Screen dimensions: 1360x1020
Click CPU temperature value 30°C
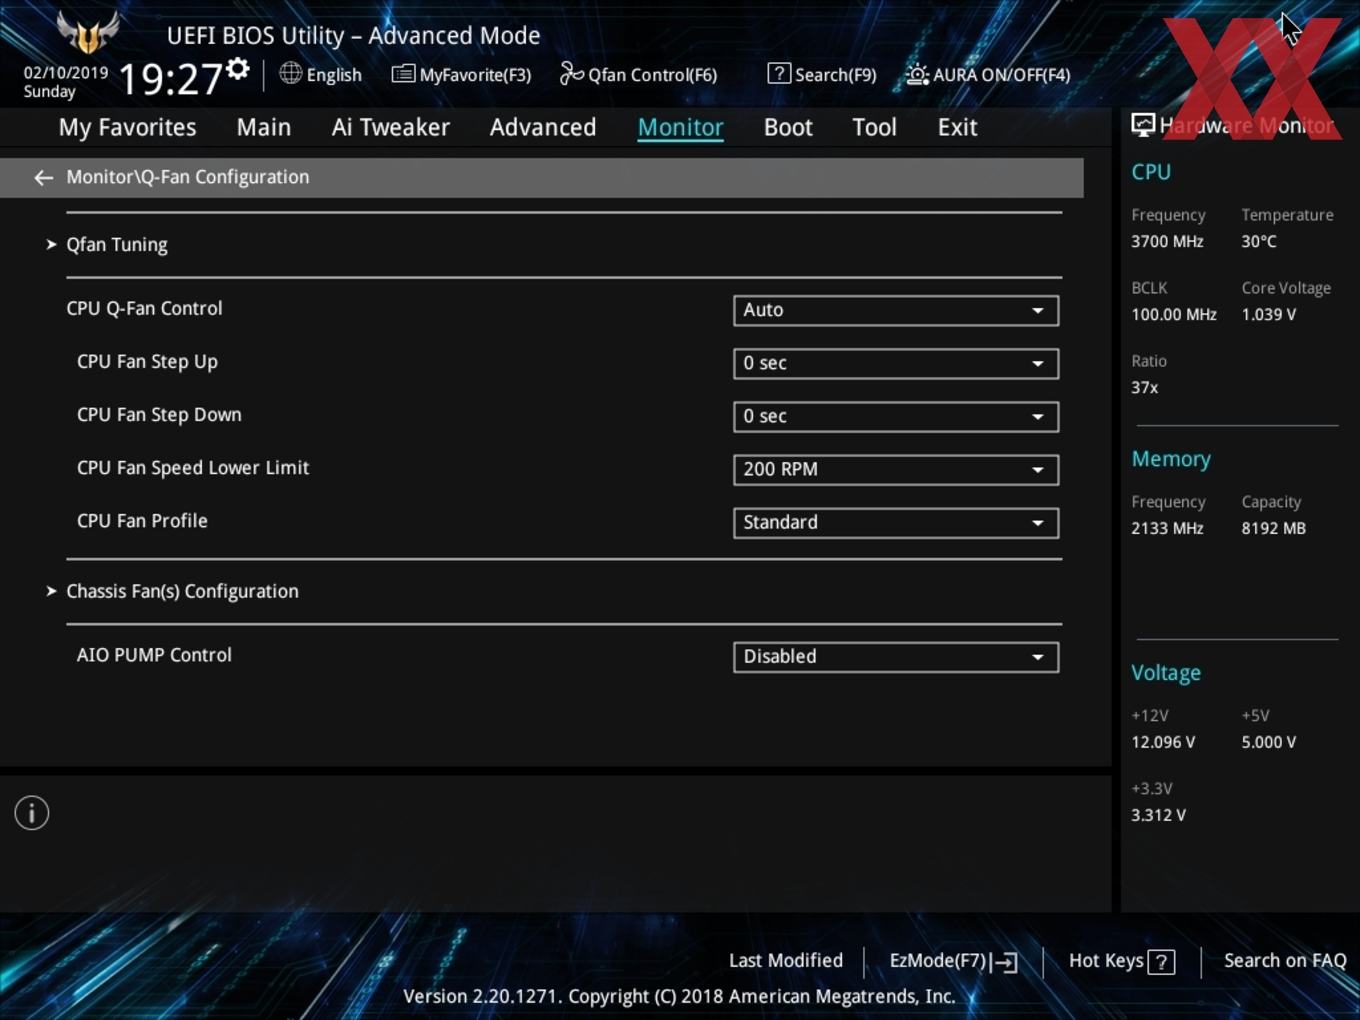coord(1259,242)
